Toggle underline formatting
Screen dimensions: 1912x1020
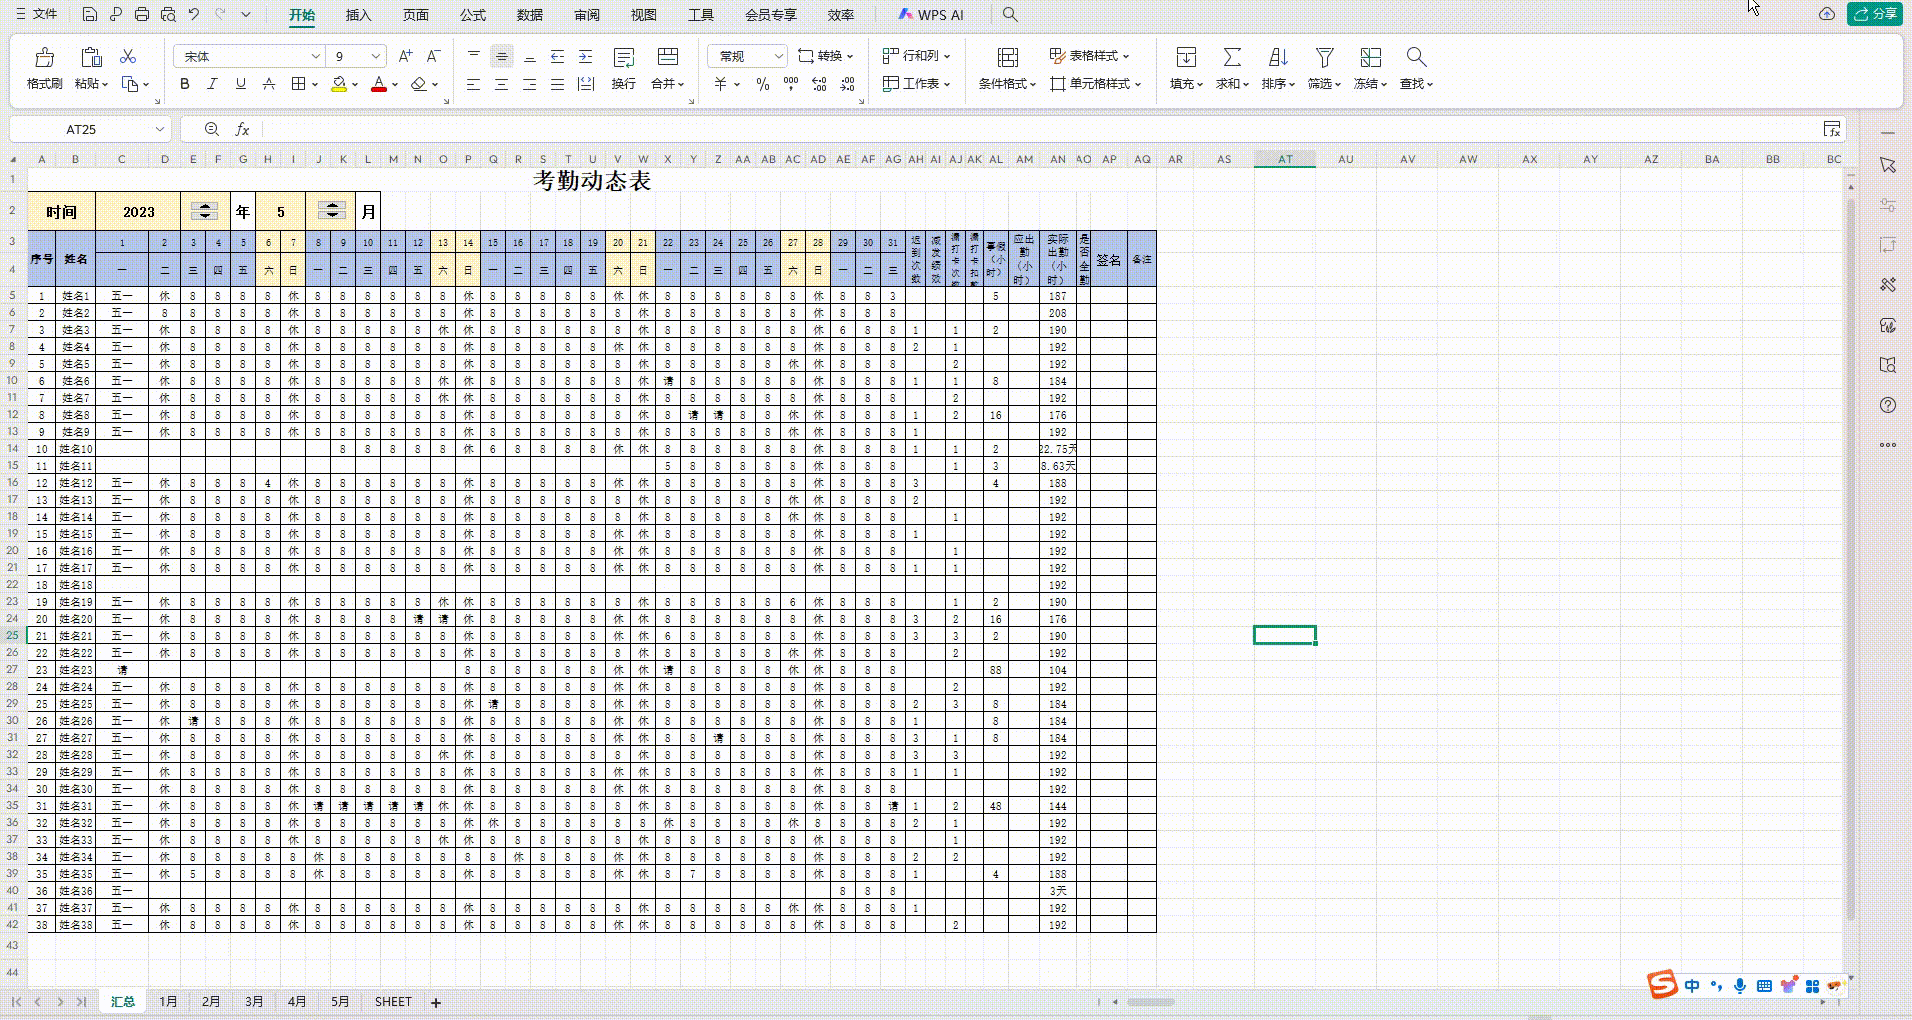click(x=239, y=84)
